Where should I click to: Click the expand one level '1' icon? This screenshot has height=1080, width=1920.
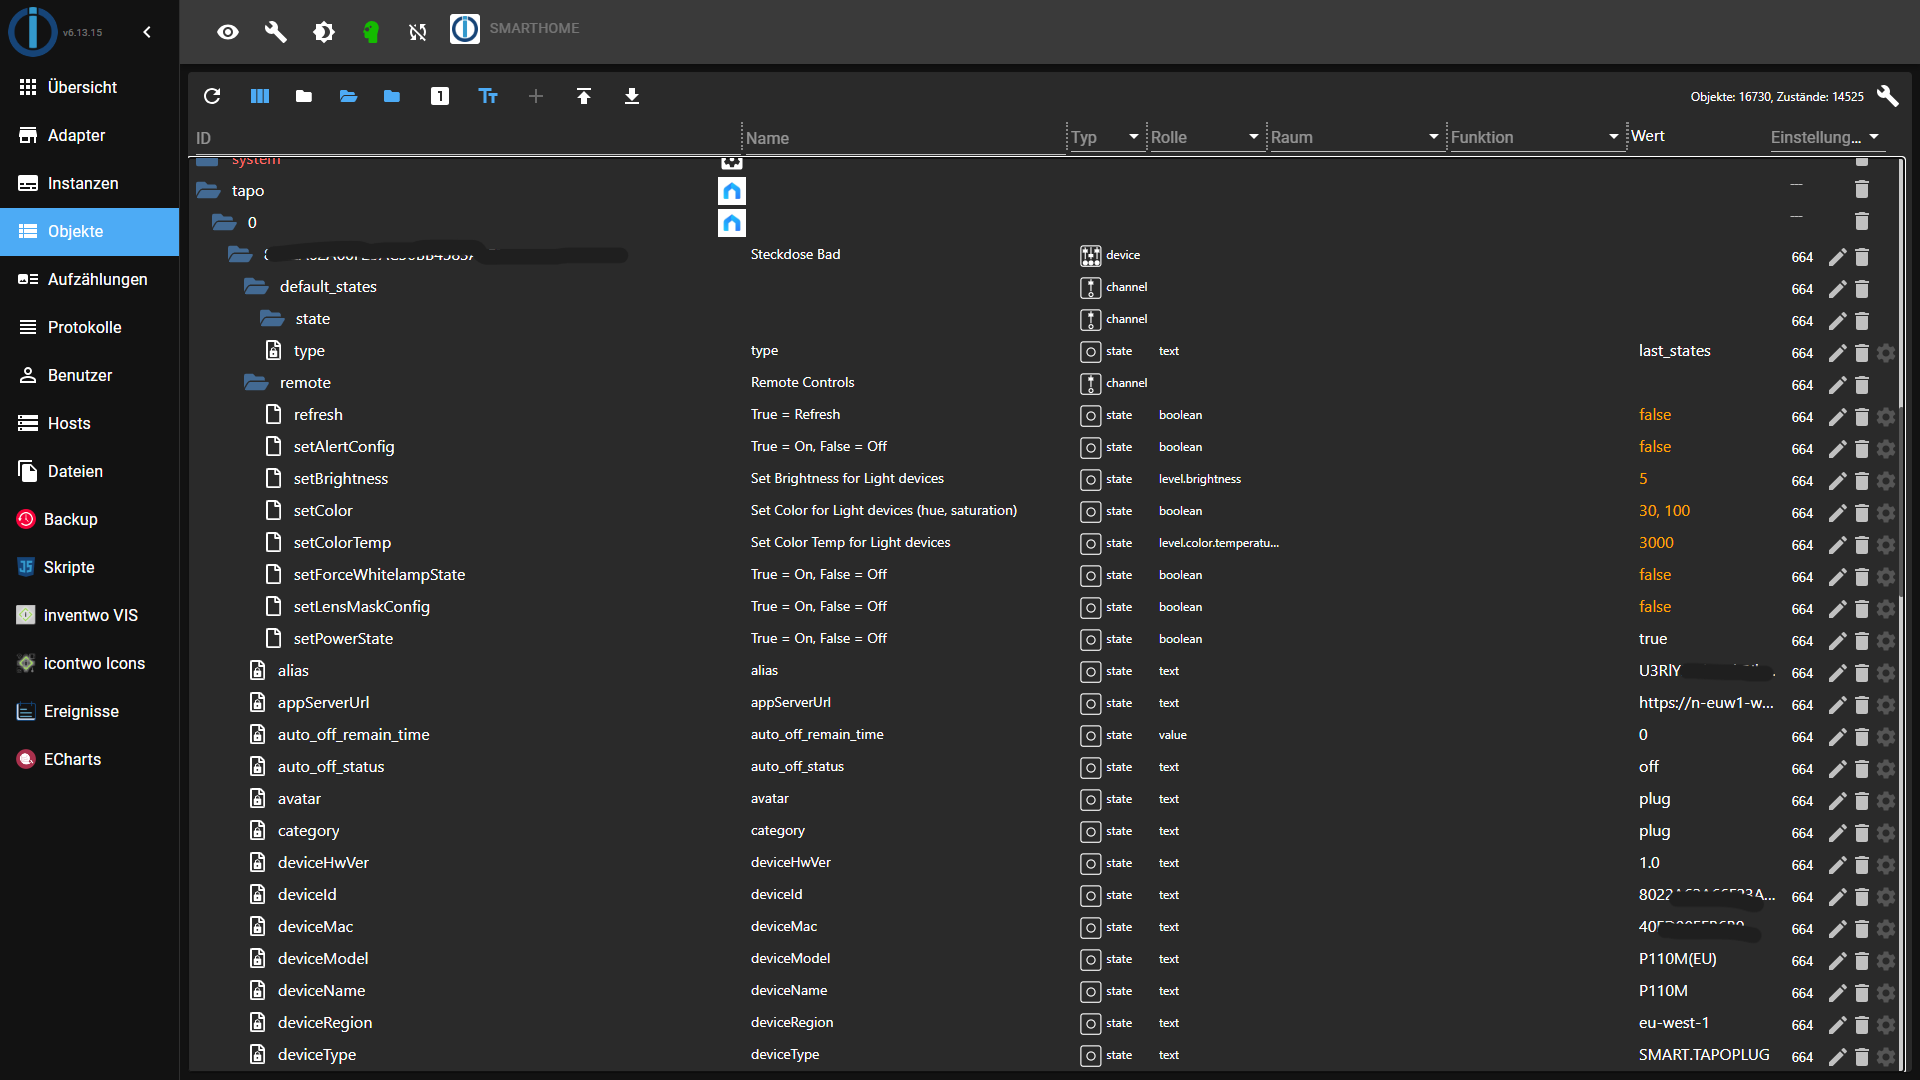click(x=440, y=96)
